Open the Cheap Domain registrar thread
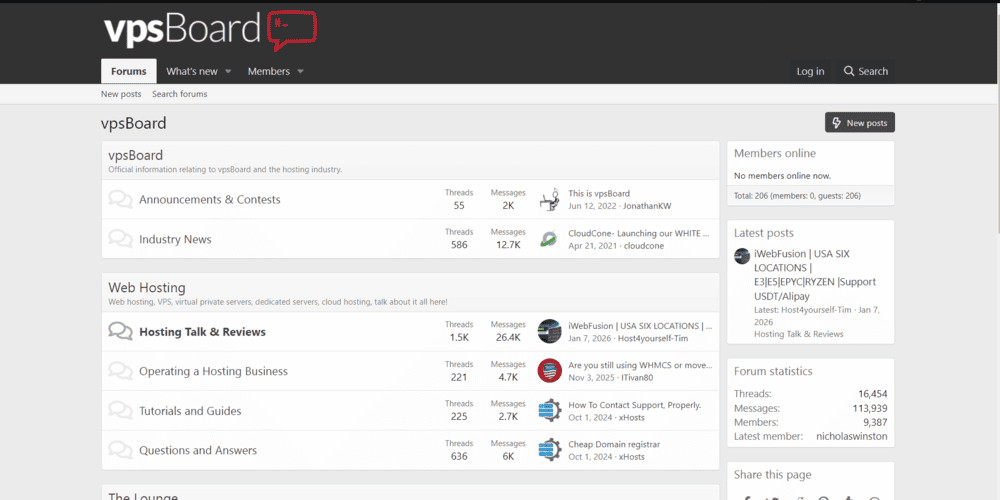 pyautogui.click(x=614, y=445)
